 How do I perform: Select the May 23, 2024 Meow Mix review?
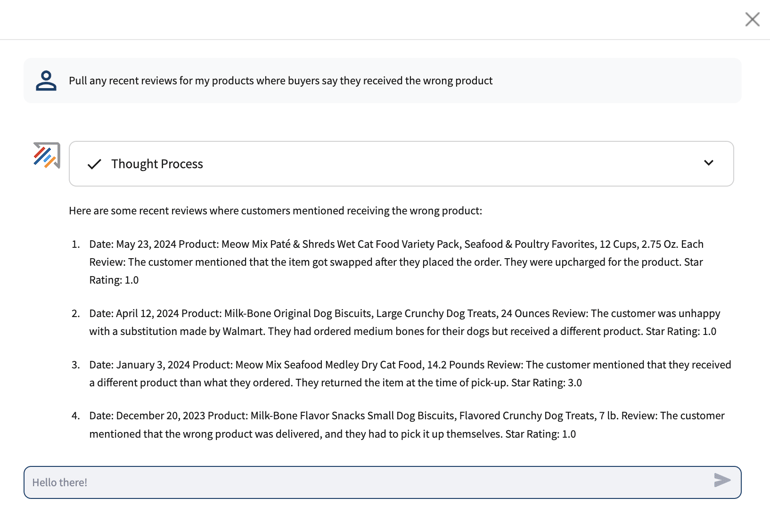click(396, 262)
